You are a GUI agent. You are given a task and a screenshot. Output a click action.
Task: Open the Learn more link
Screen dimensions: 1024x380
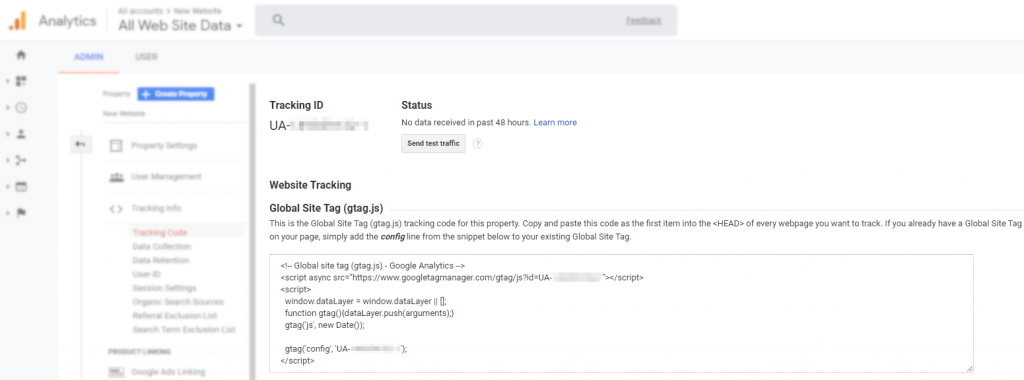[x=555, y=123]
